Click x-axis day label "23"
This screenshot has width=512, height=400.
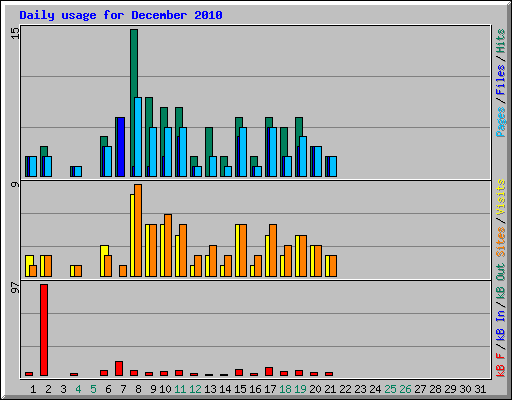tap(360, 389)
